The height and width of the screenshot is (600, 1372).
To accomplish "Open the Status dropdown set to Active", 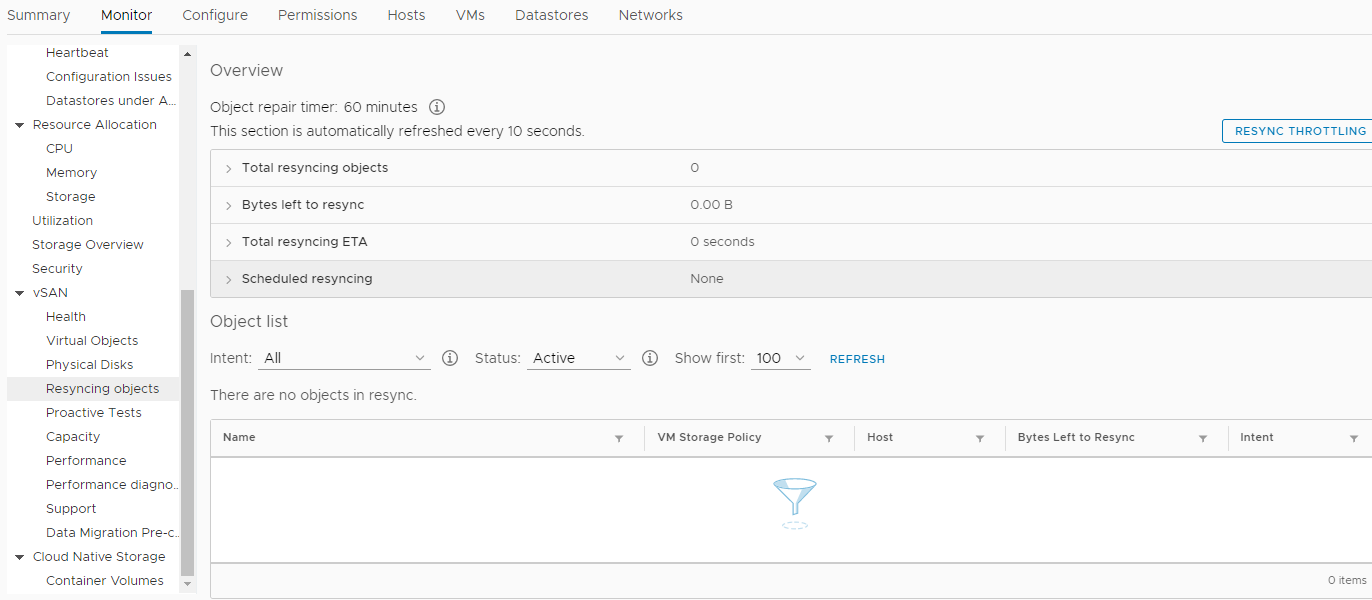I will point(579,358).
